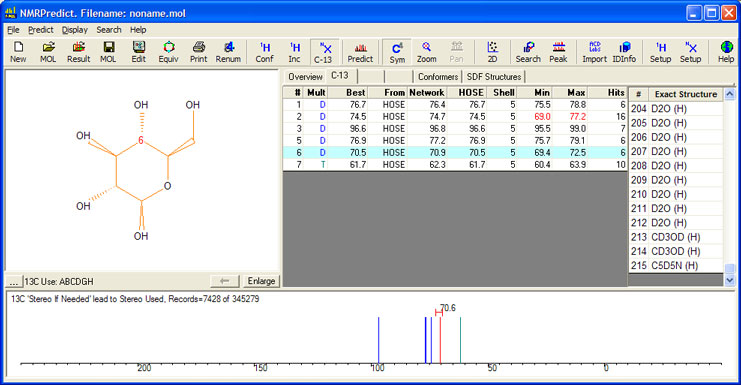This screenshot has height=385, width=741.
Task: Select structure entry 209 D2O (H)
Action: click(676, 180)
